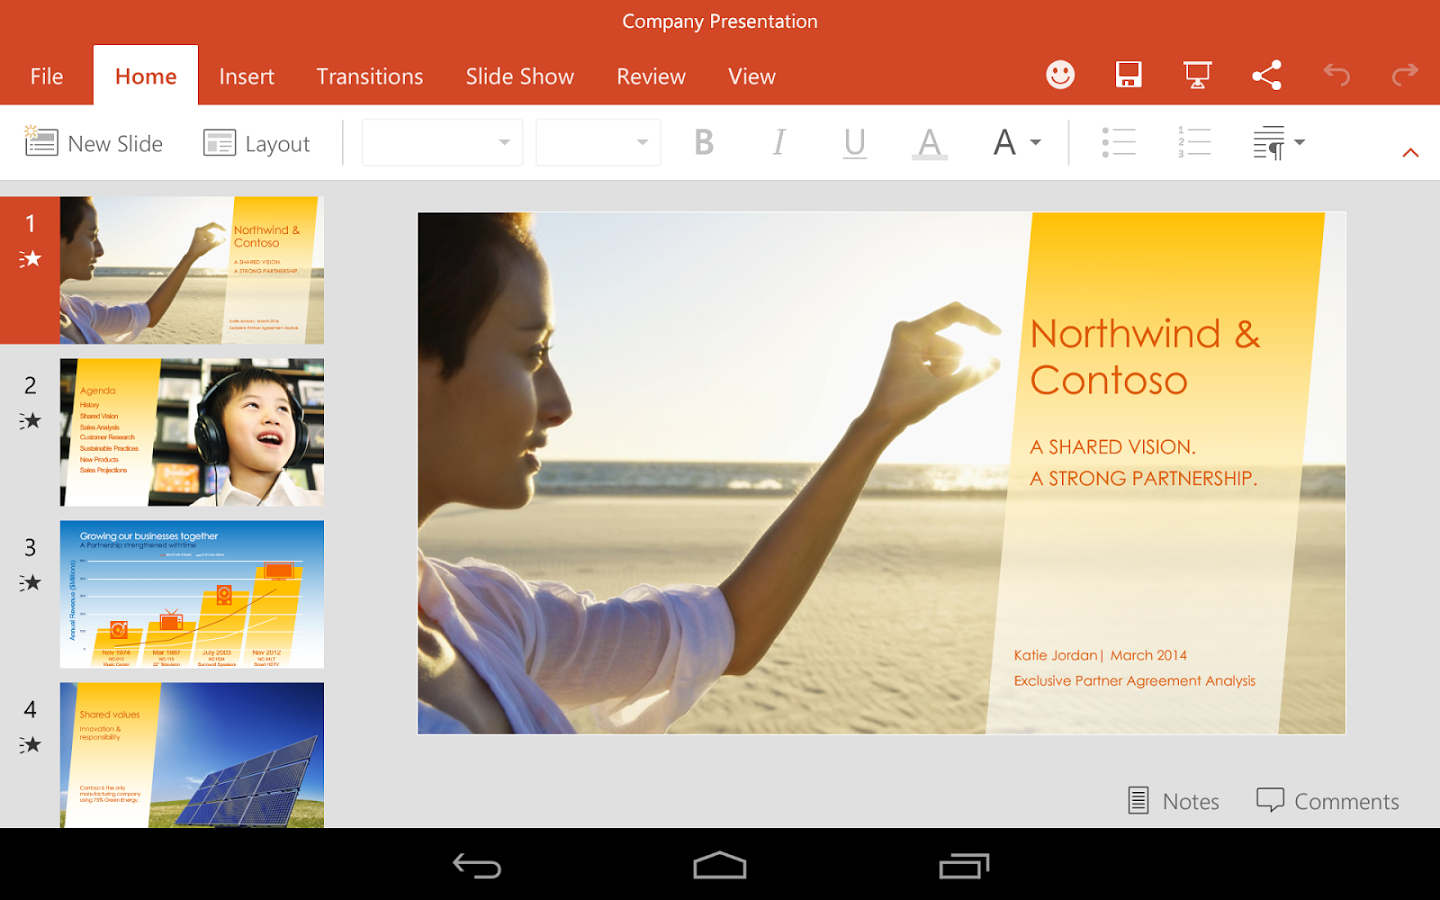Toggle underline formatting

coord(854,143)
